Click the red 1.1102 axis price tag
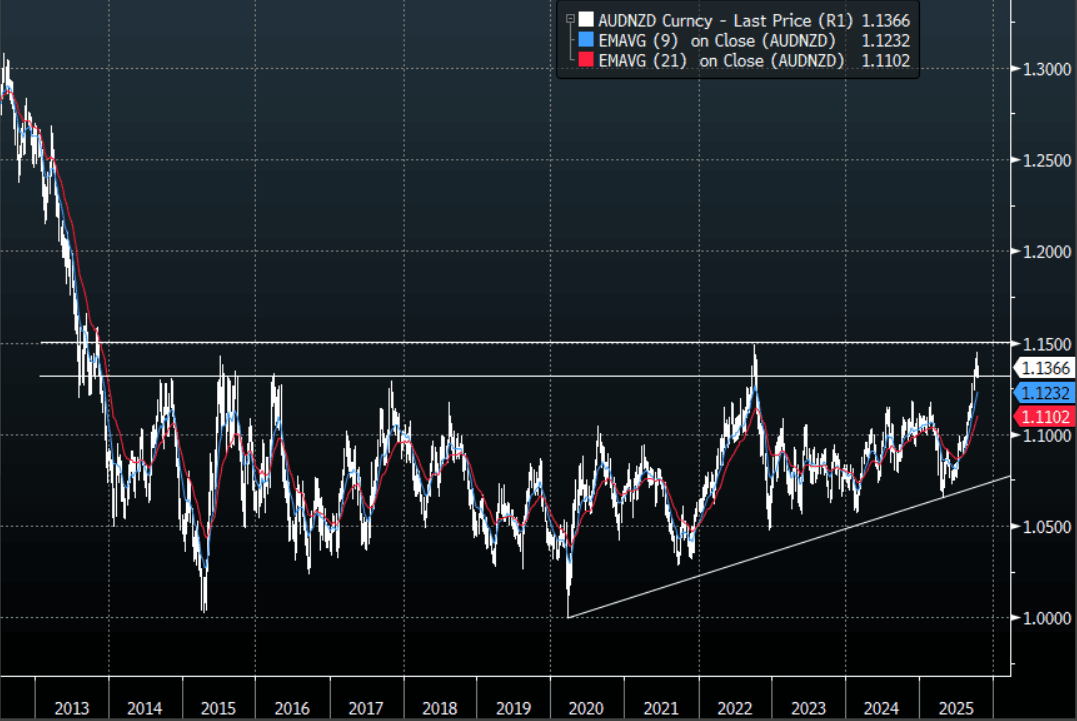 [x=1045, y=416]
